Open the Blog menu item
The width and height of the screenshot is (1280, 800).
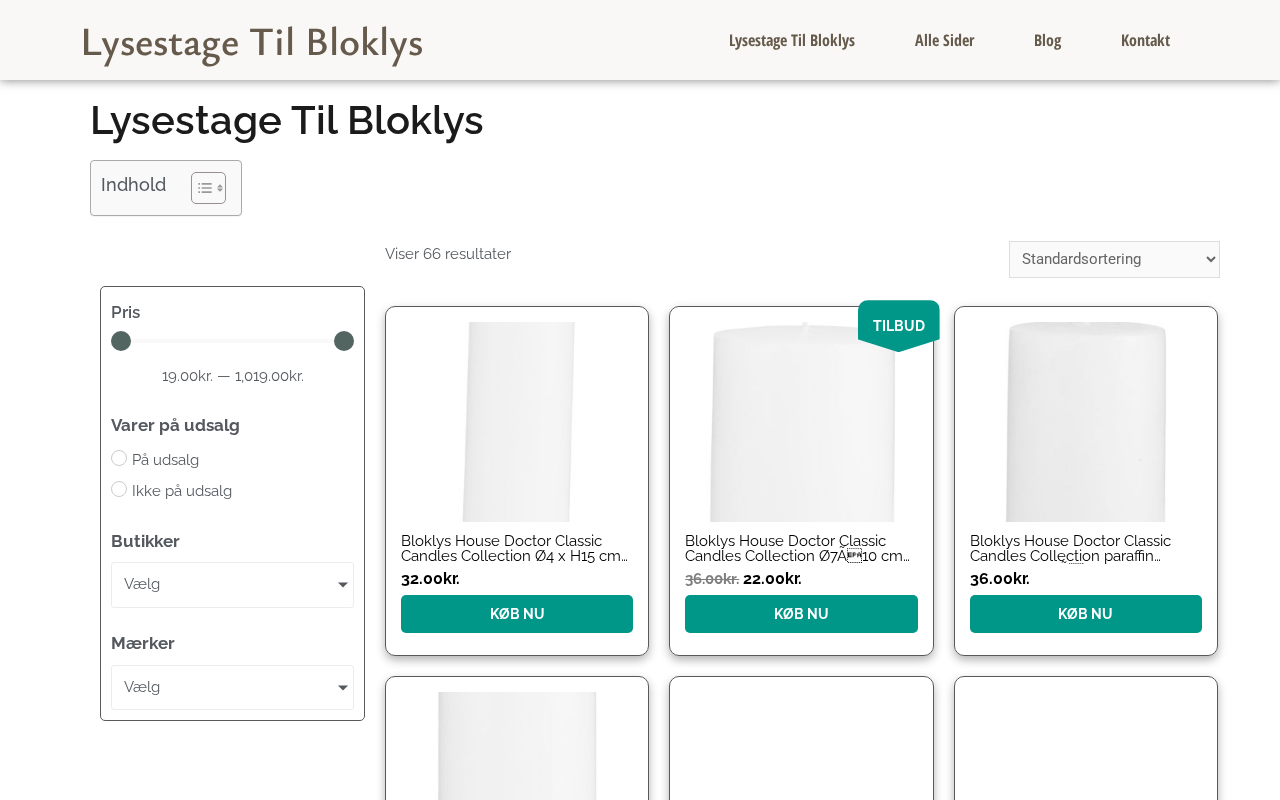pos(1047,40)
